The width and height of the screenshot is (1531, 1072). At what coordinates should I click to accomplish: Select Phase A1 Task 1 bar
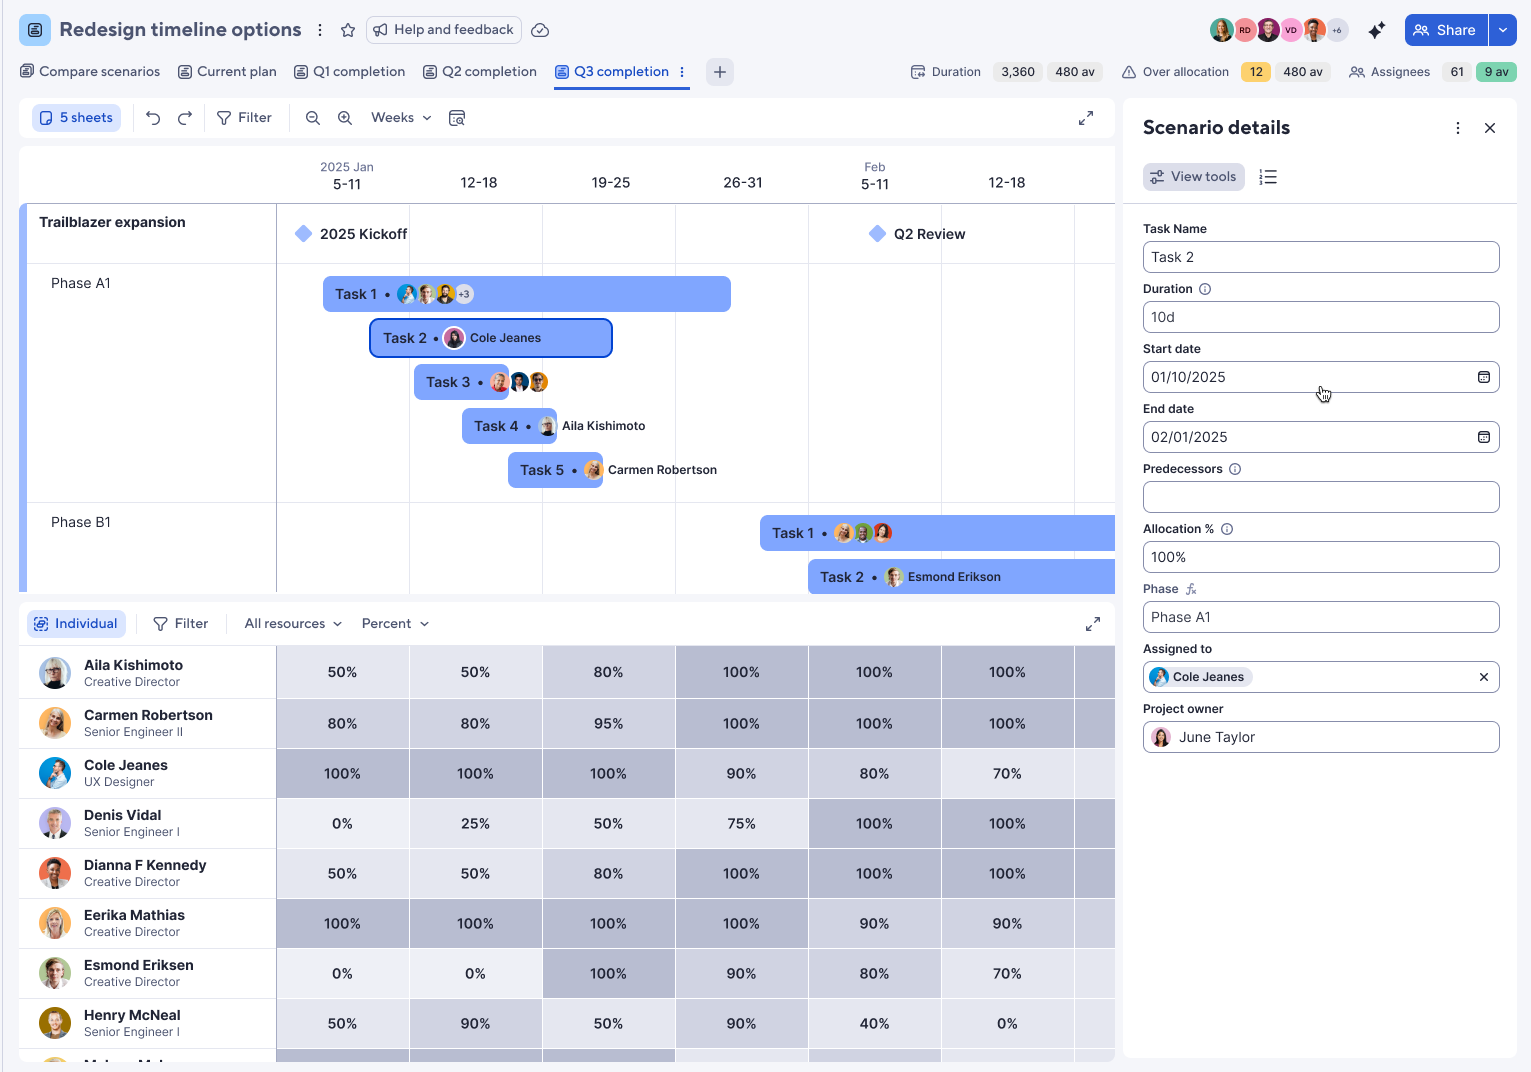pyautogui.click(x=527, y=294)
